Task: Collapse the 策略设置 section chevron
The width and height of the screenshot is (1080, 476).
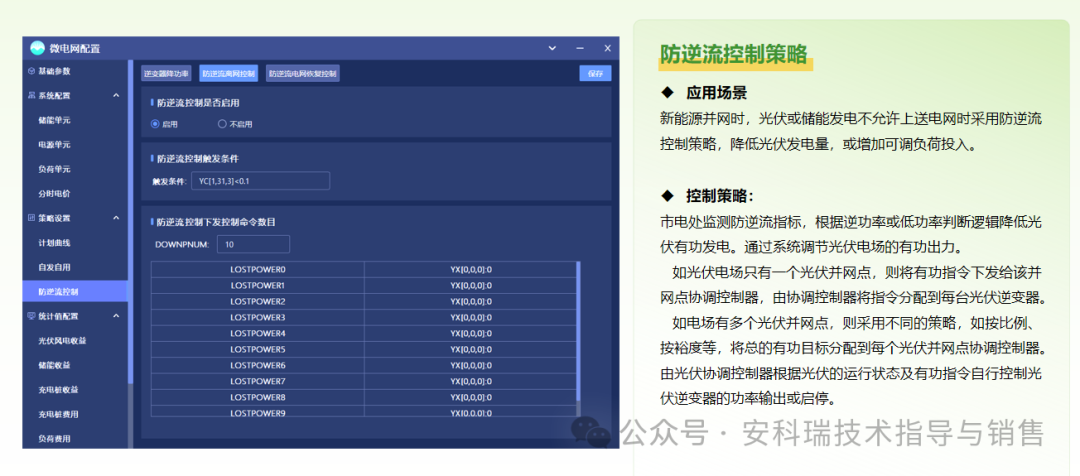Action: (116, 218)
